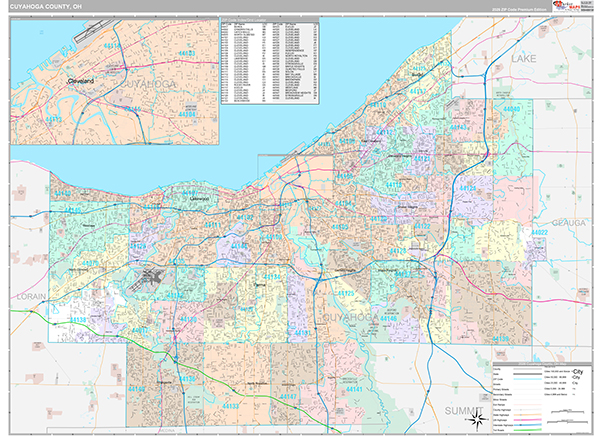Click the GEAUGA county label

pyautogui.click(x=571, y=223)
